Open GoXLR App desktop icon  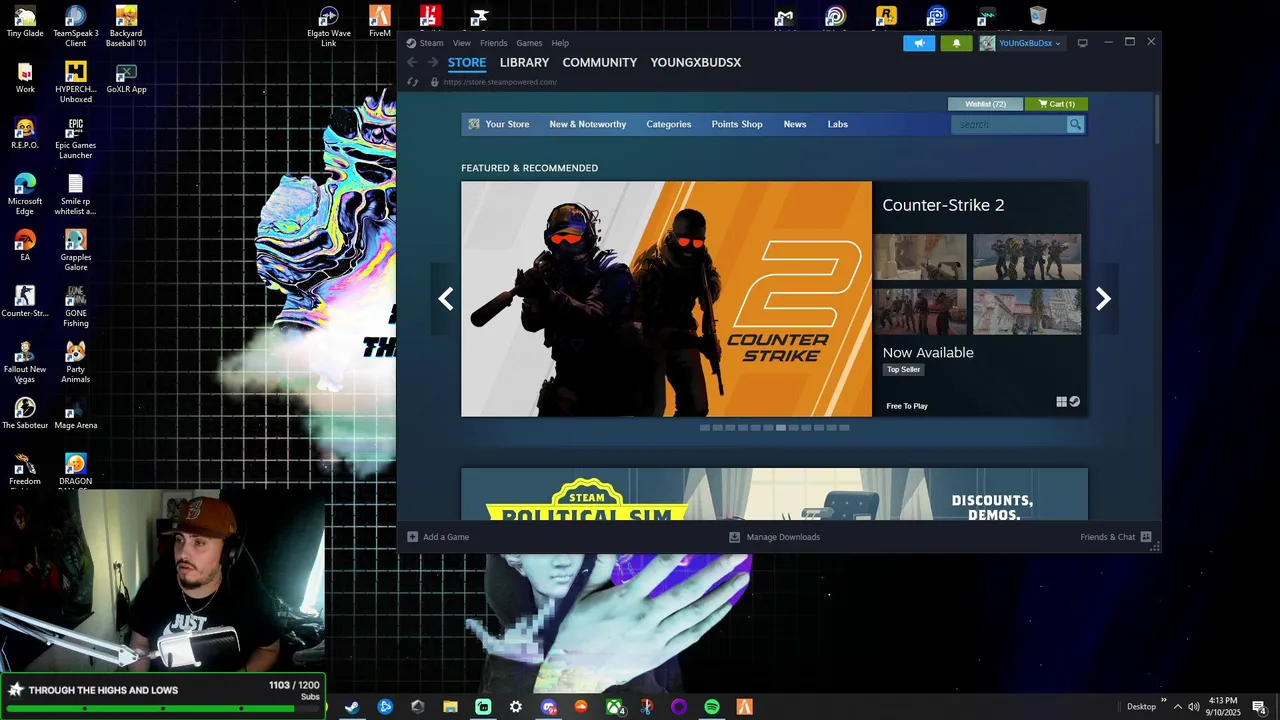126,78
